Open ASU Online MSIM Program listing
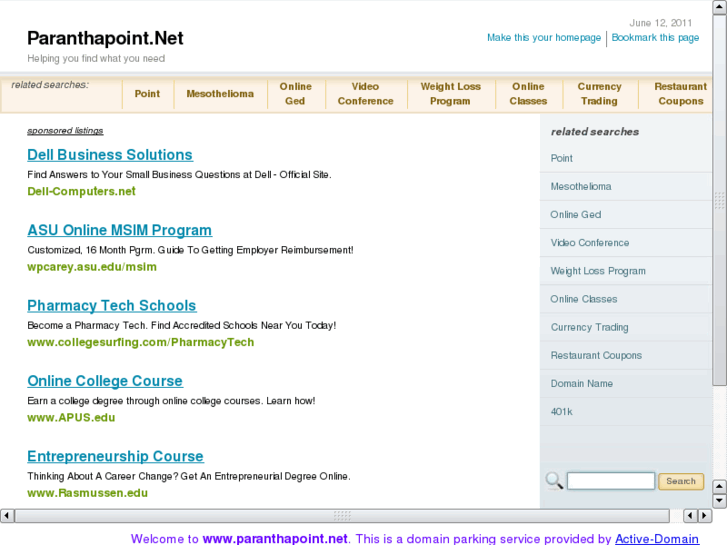 coord(120,230)
